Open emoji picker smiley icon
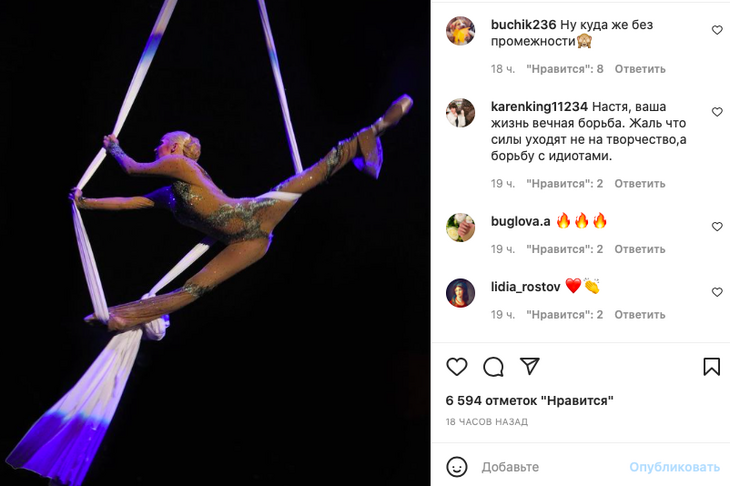Viewport: 730px width, 486px height. click(457, 467)
